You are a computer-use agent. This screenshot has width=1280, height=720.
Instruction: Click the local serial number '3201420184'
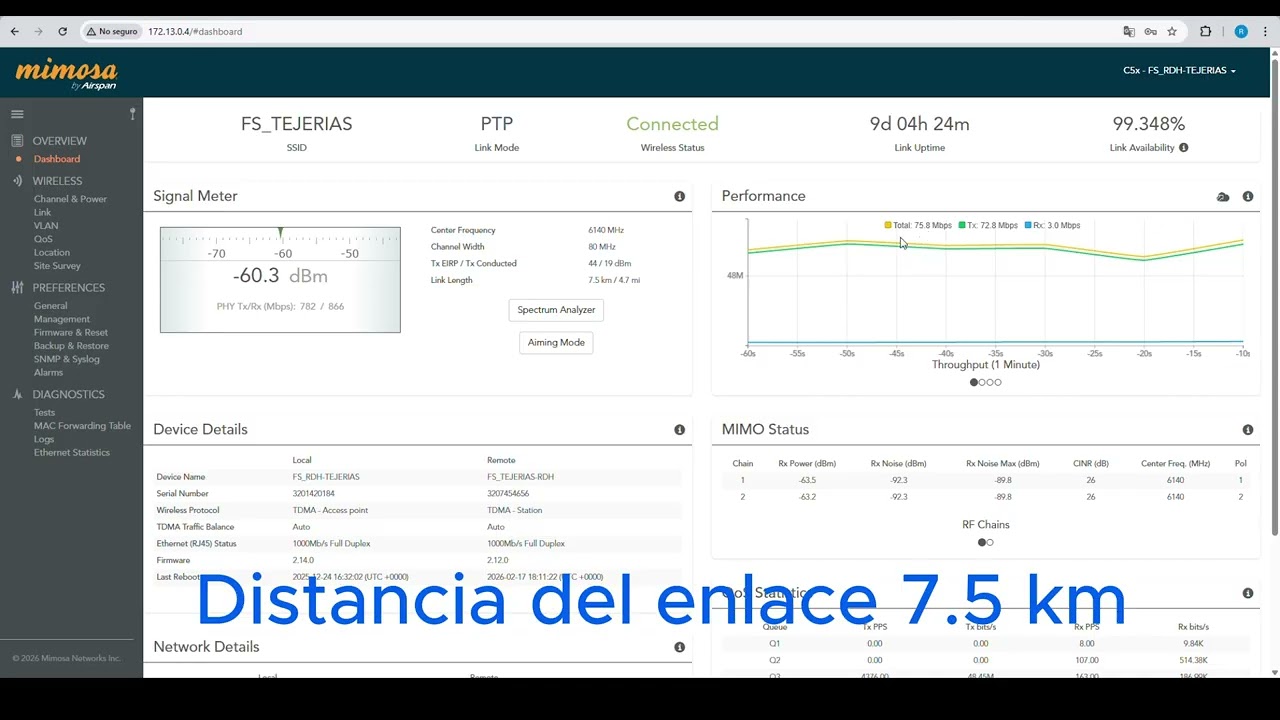[313, 493]
